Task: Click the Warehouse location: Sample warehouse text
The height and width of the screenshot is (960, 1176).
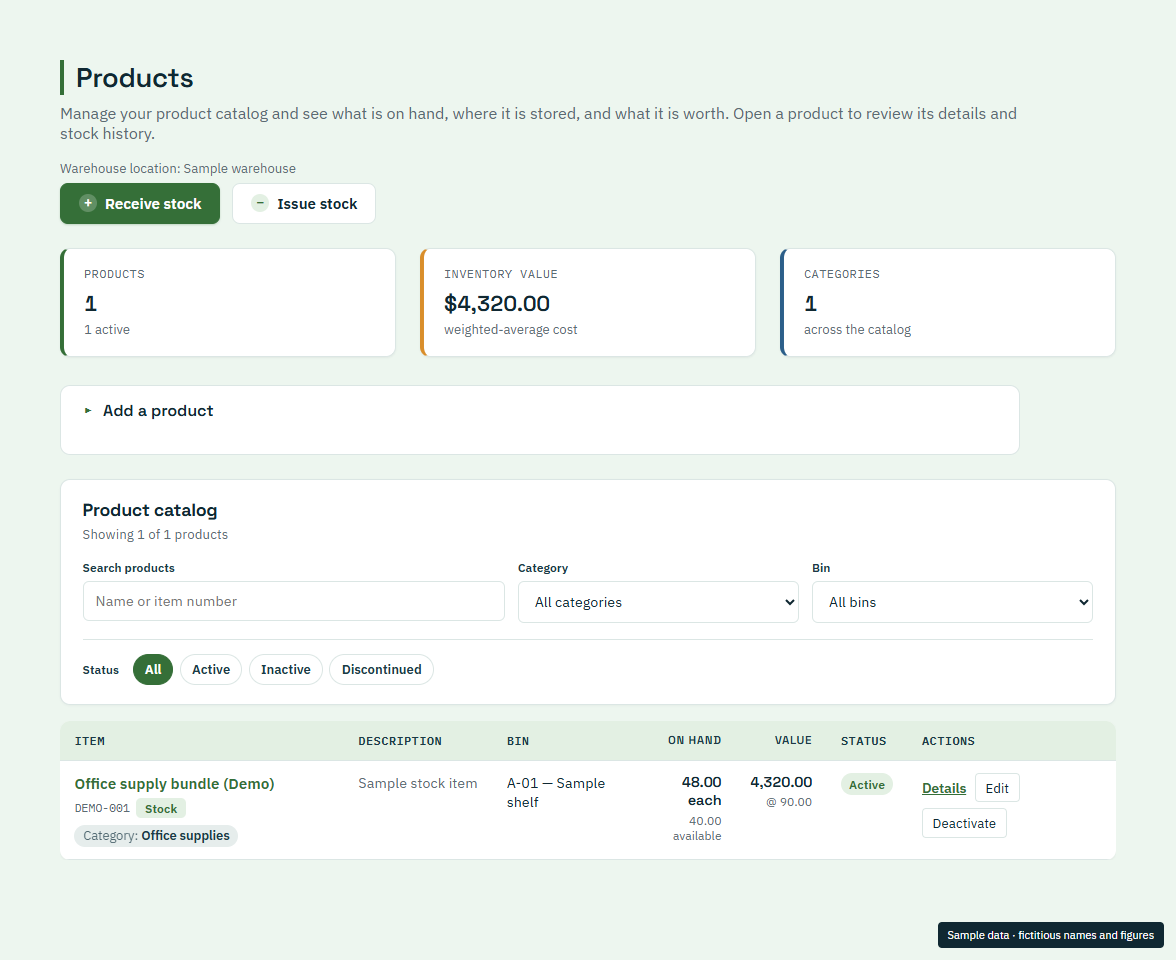Action: (x=178, y=169)
